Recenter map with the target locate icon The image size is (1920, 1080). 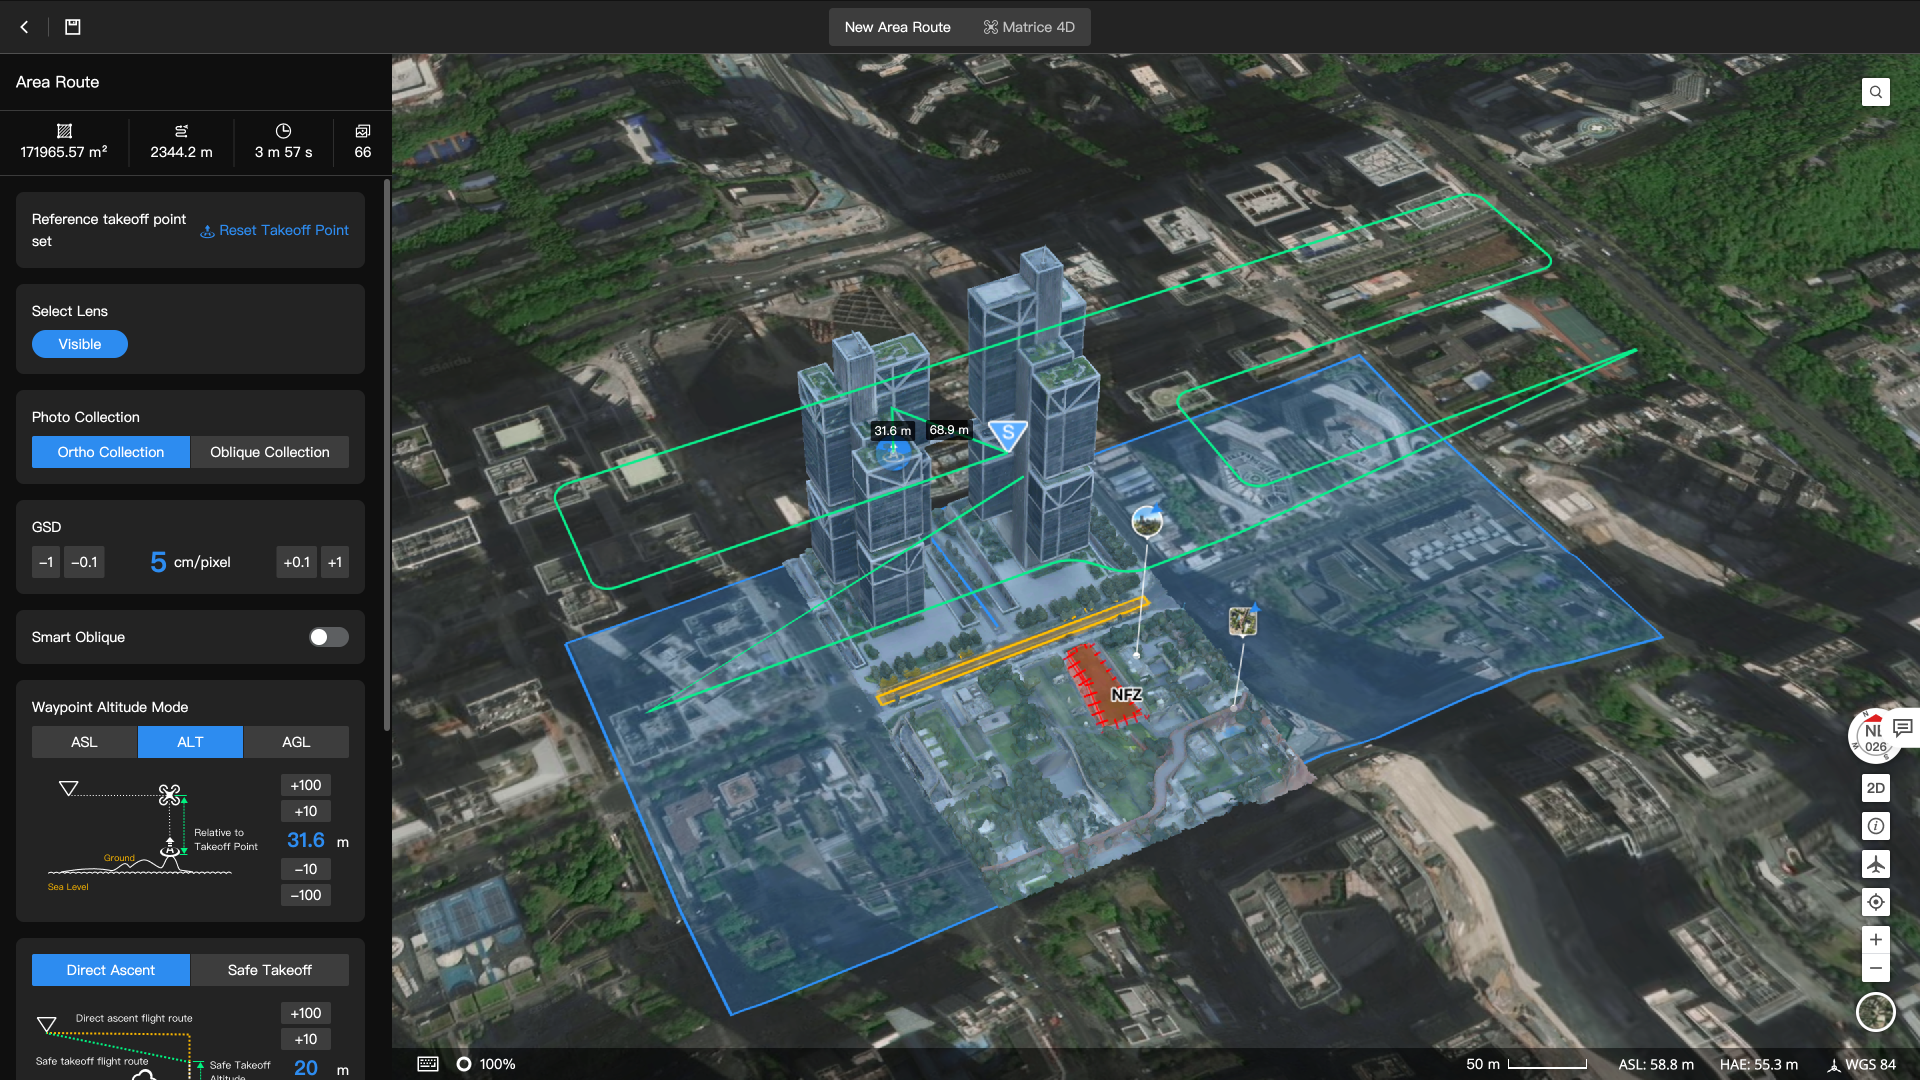click(1876, 902)
